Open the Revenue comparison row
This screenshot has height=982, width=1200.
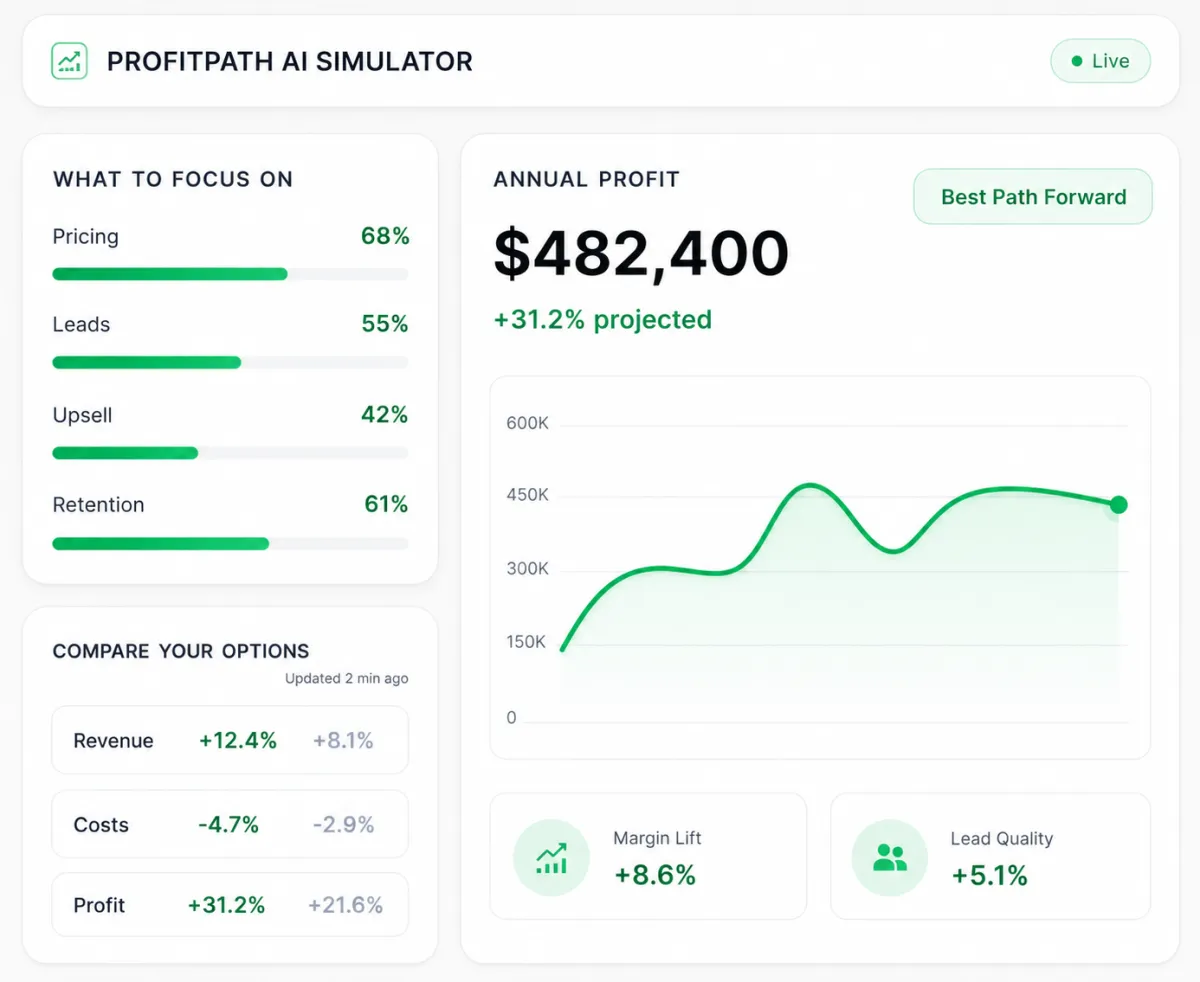[x=230, y=740]
